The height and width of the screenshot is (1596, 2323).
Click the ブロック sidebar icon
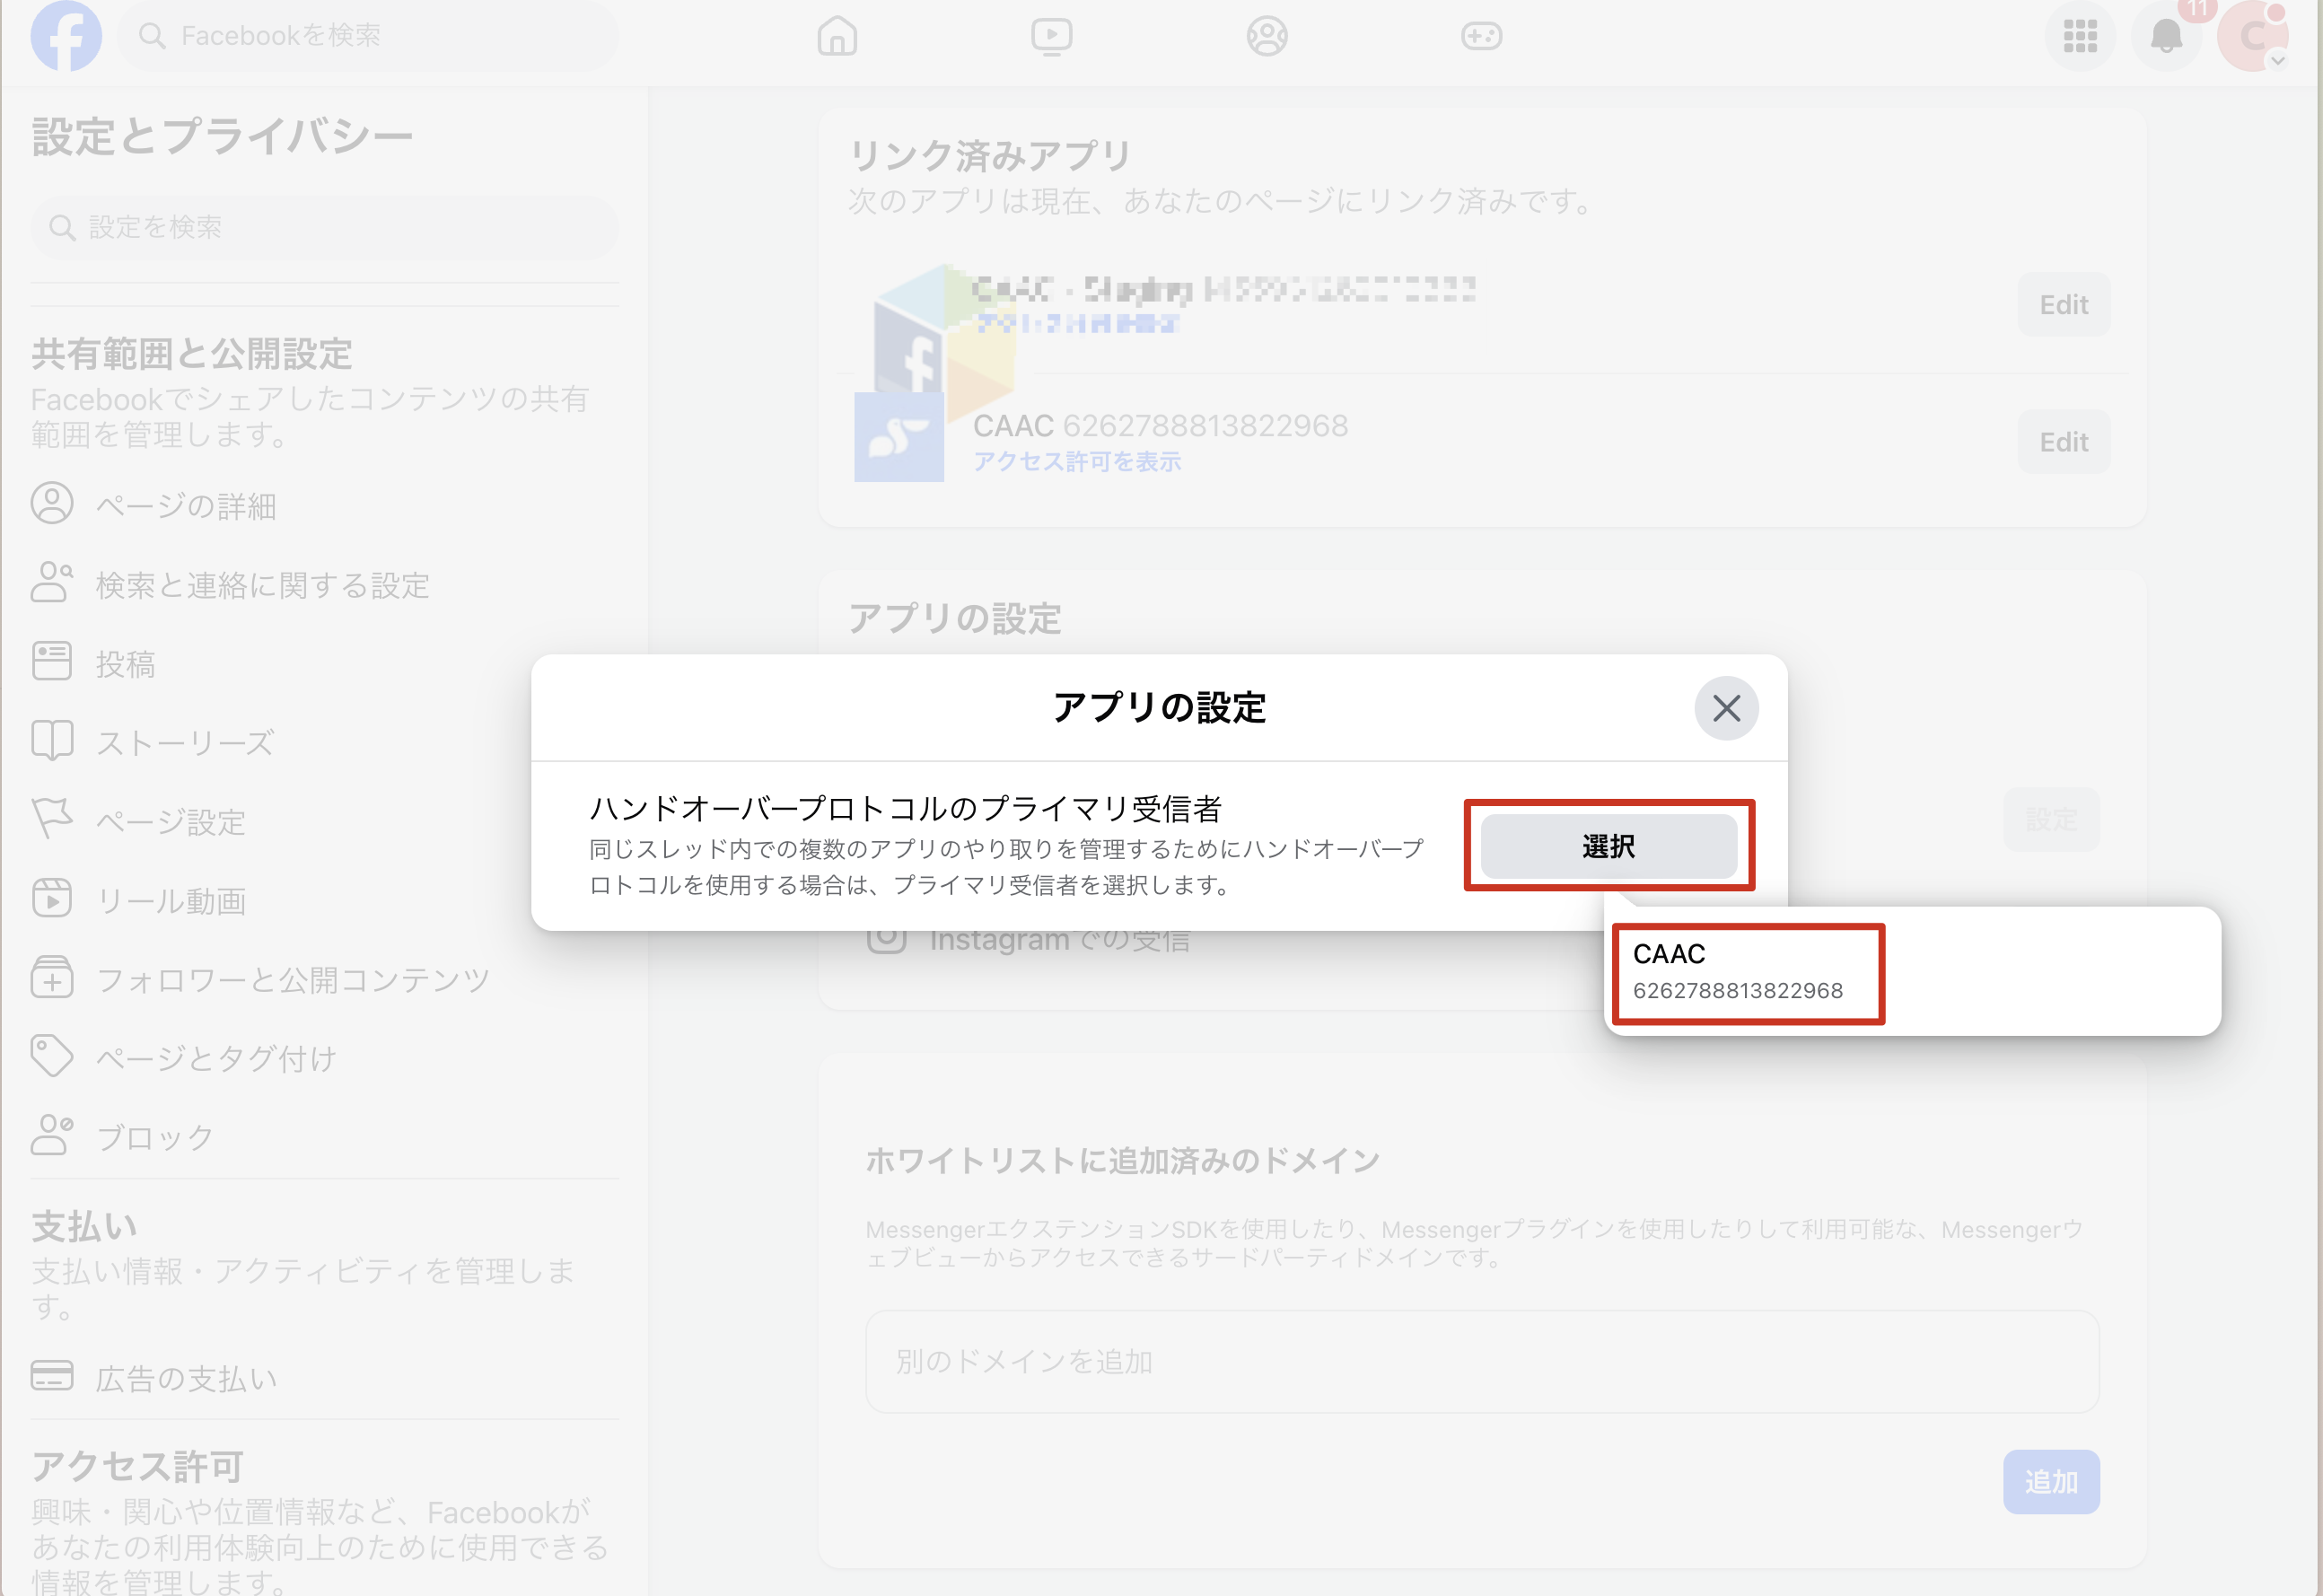click(x=52, y=1135)
